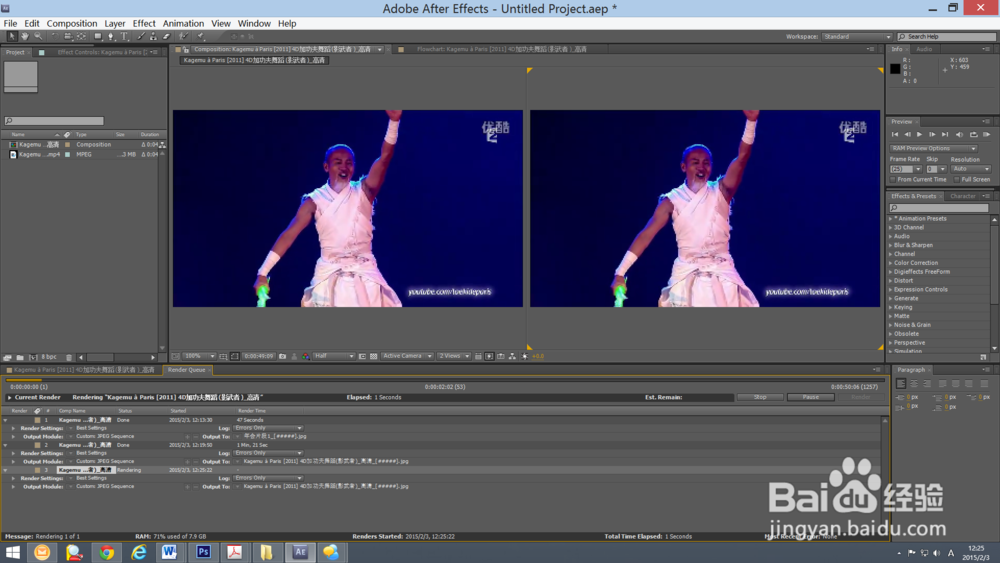
Task: Take a snapshot with the camera icon
Action: [x=283, y=356]
